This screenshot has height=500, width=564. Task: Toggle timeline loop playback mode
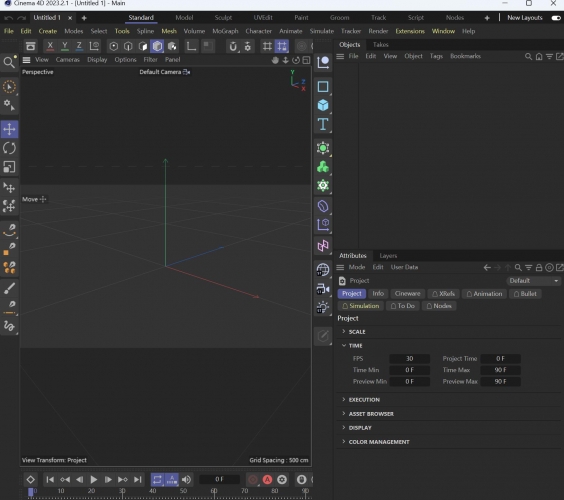click(x=157, y=479)
